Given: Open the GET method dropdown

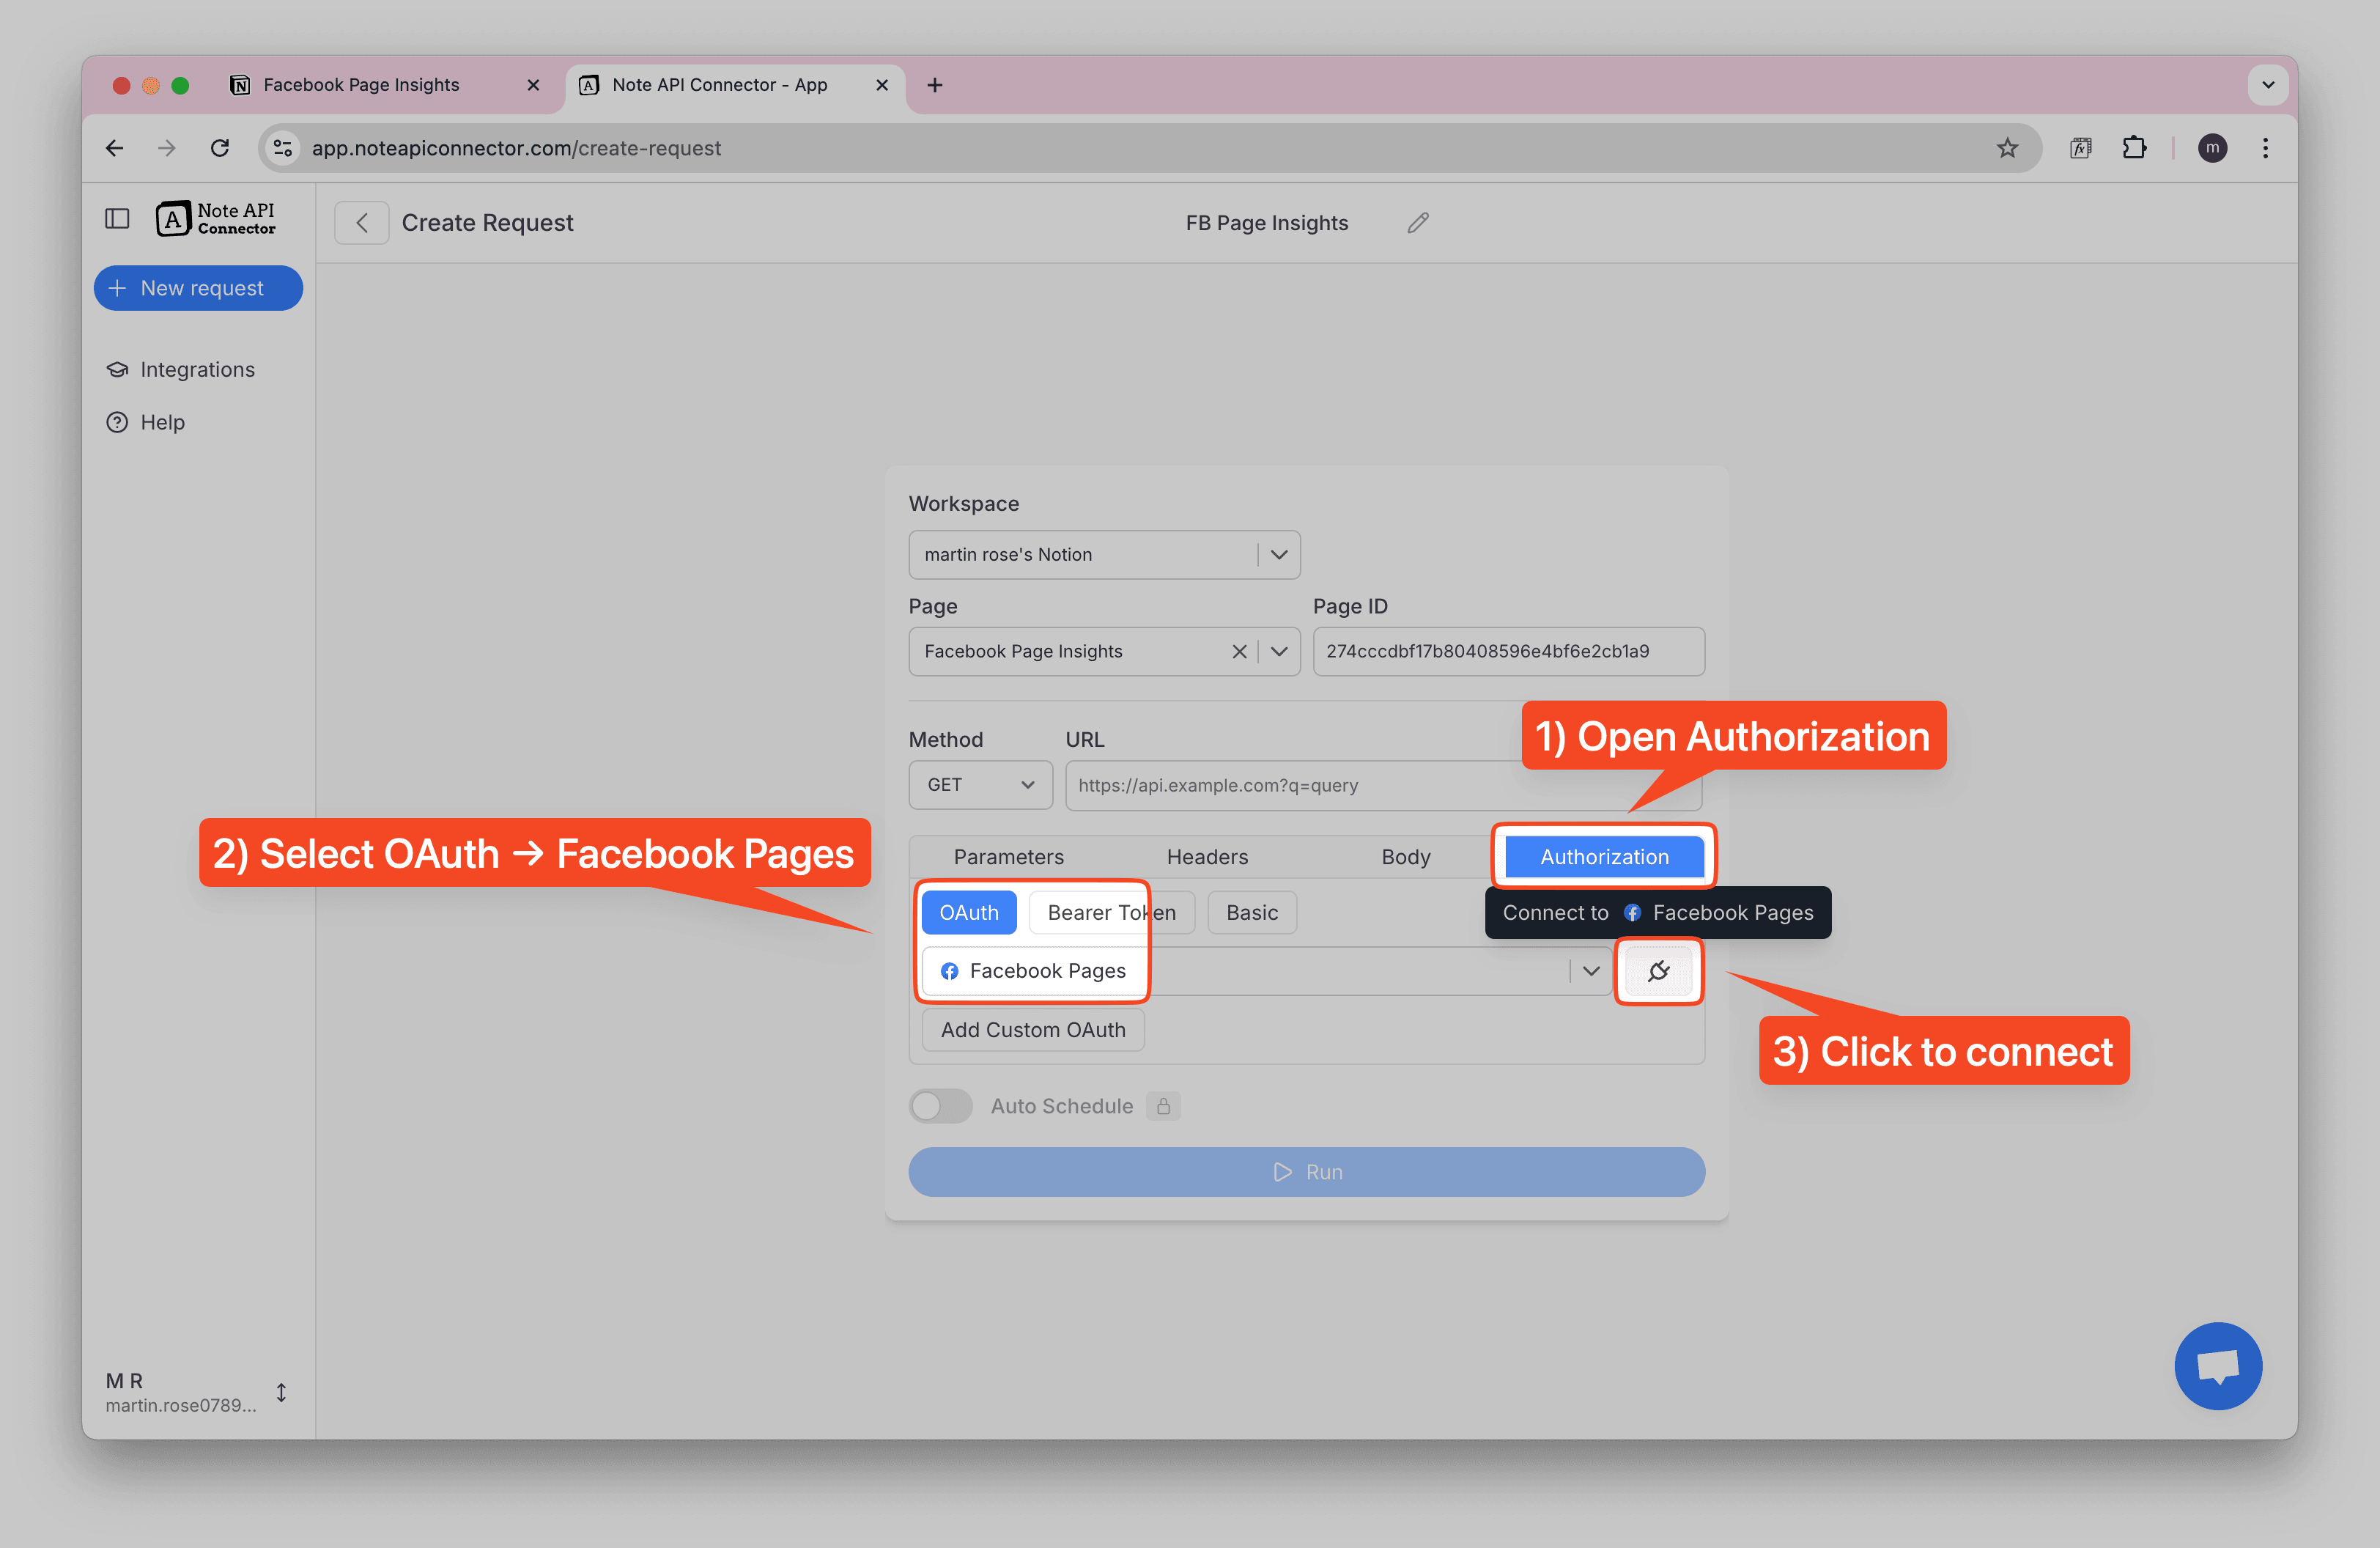Looking at the screenshot, I should pyautogui.click(x=980, y=785).
